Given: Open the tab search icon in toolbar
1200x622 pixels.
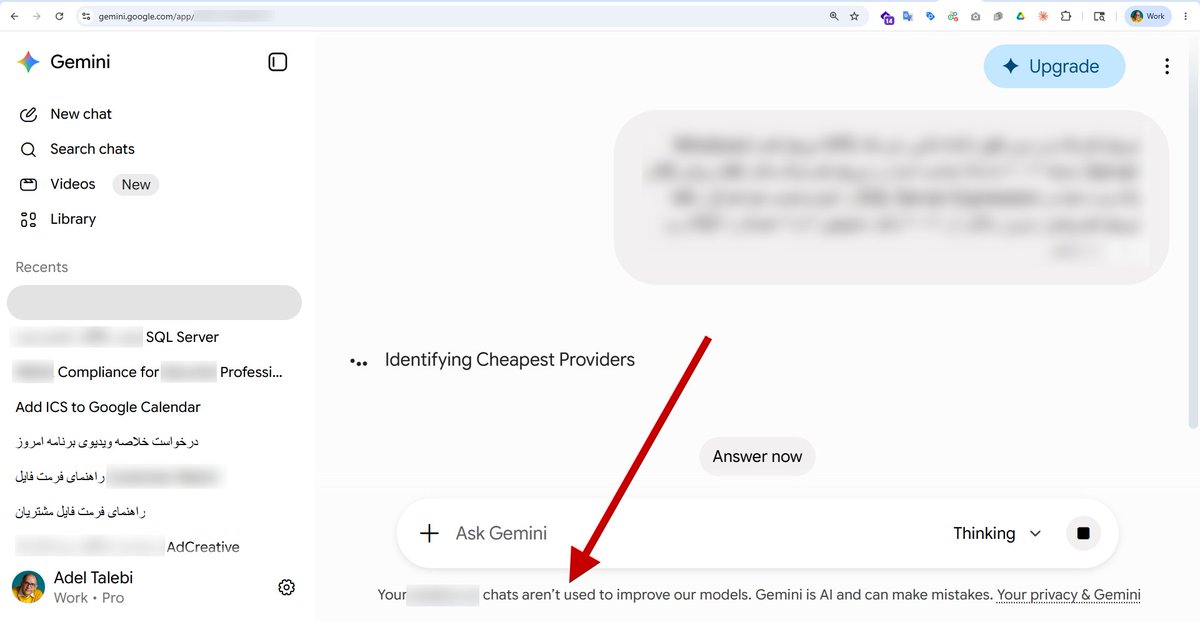Looking at the screenshot, I should pyautogui.click(x=1099, y=16).
